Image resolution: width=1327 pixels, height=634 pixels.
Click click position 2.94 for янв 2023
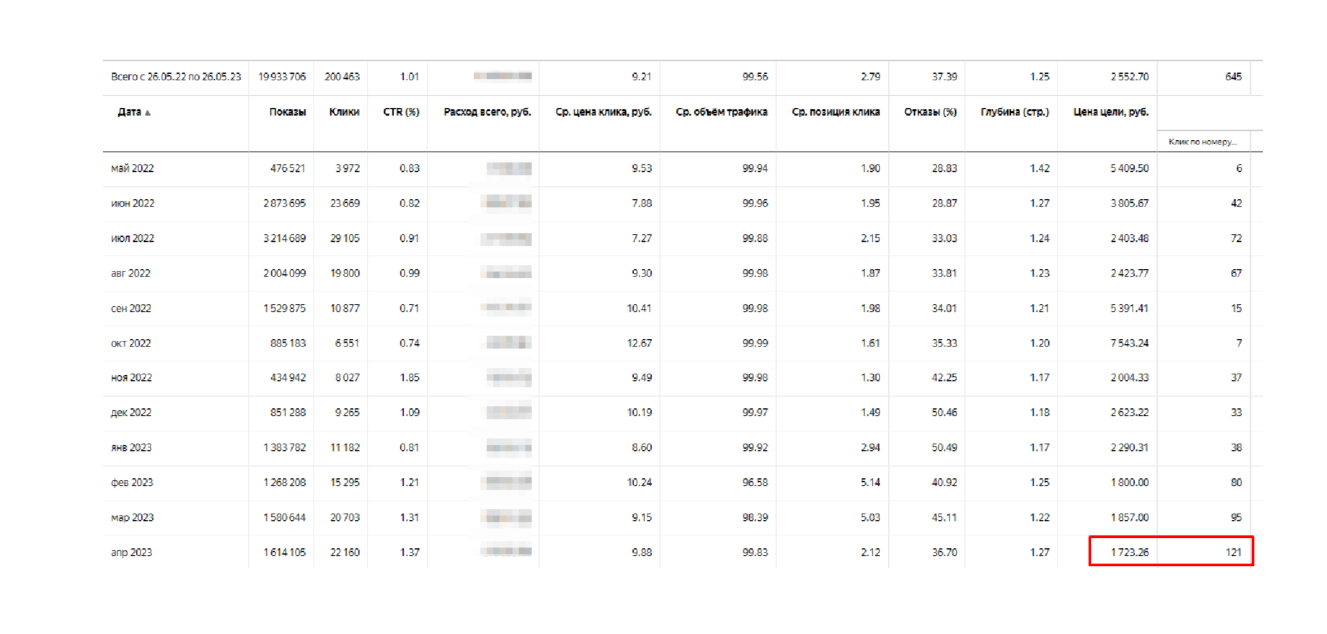(x=871, y=448)
